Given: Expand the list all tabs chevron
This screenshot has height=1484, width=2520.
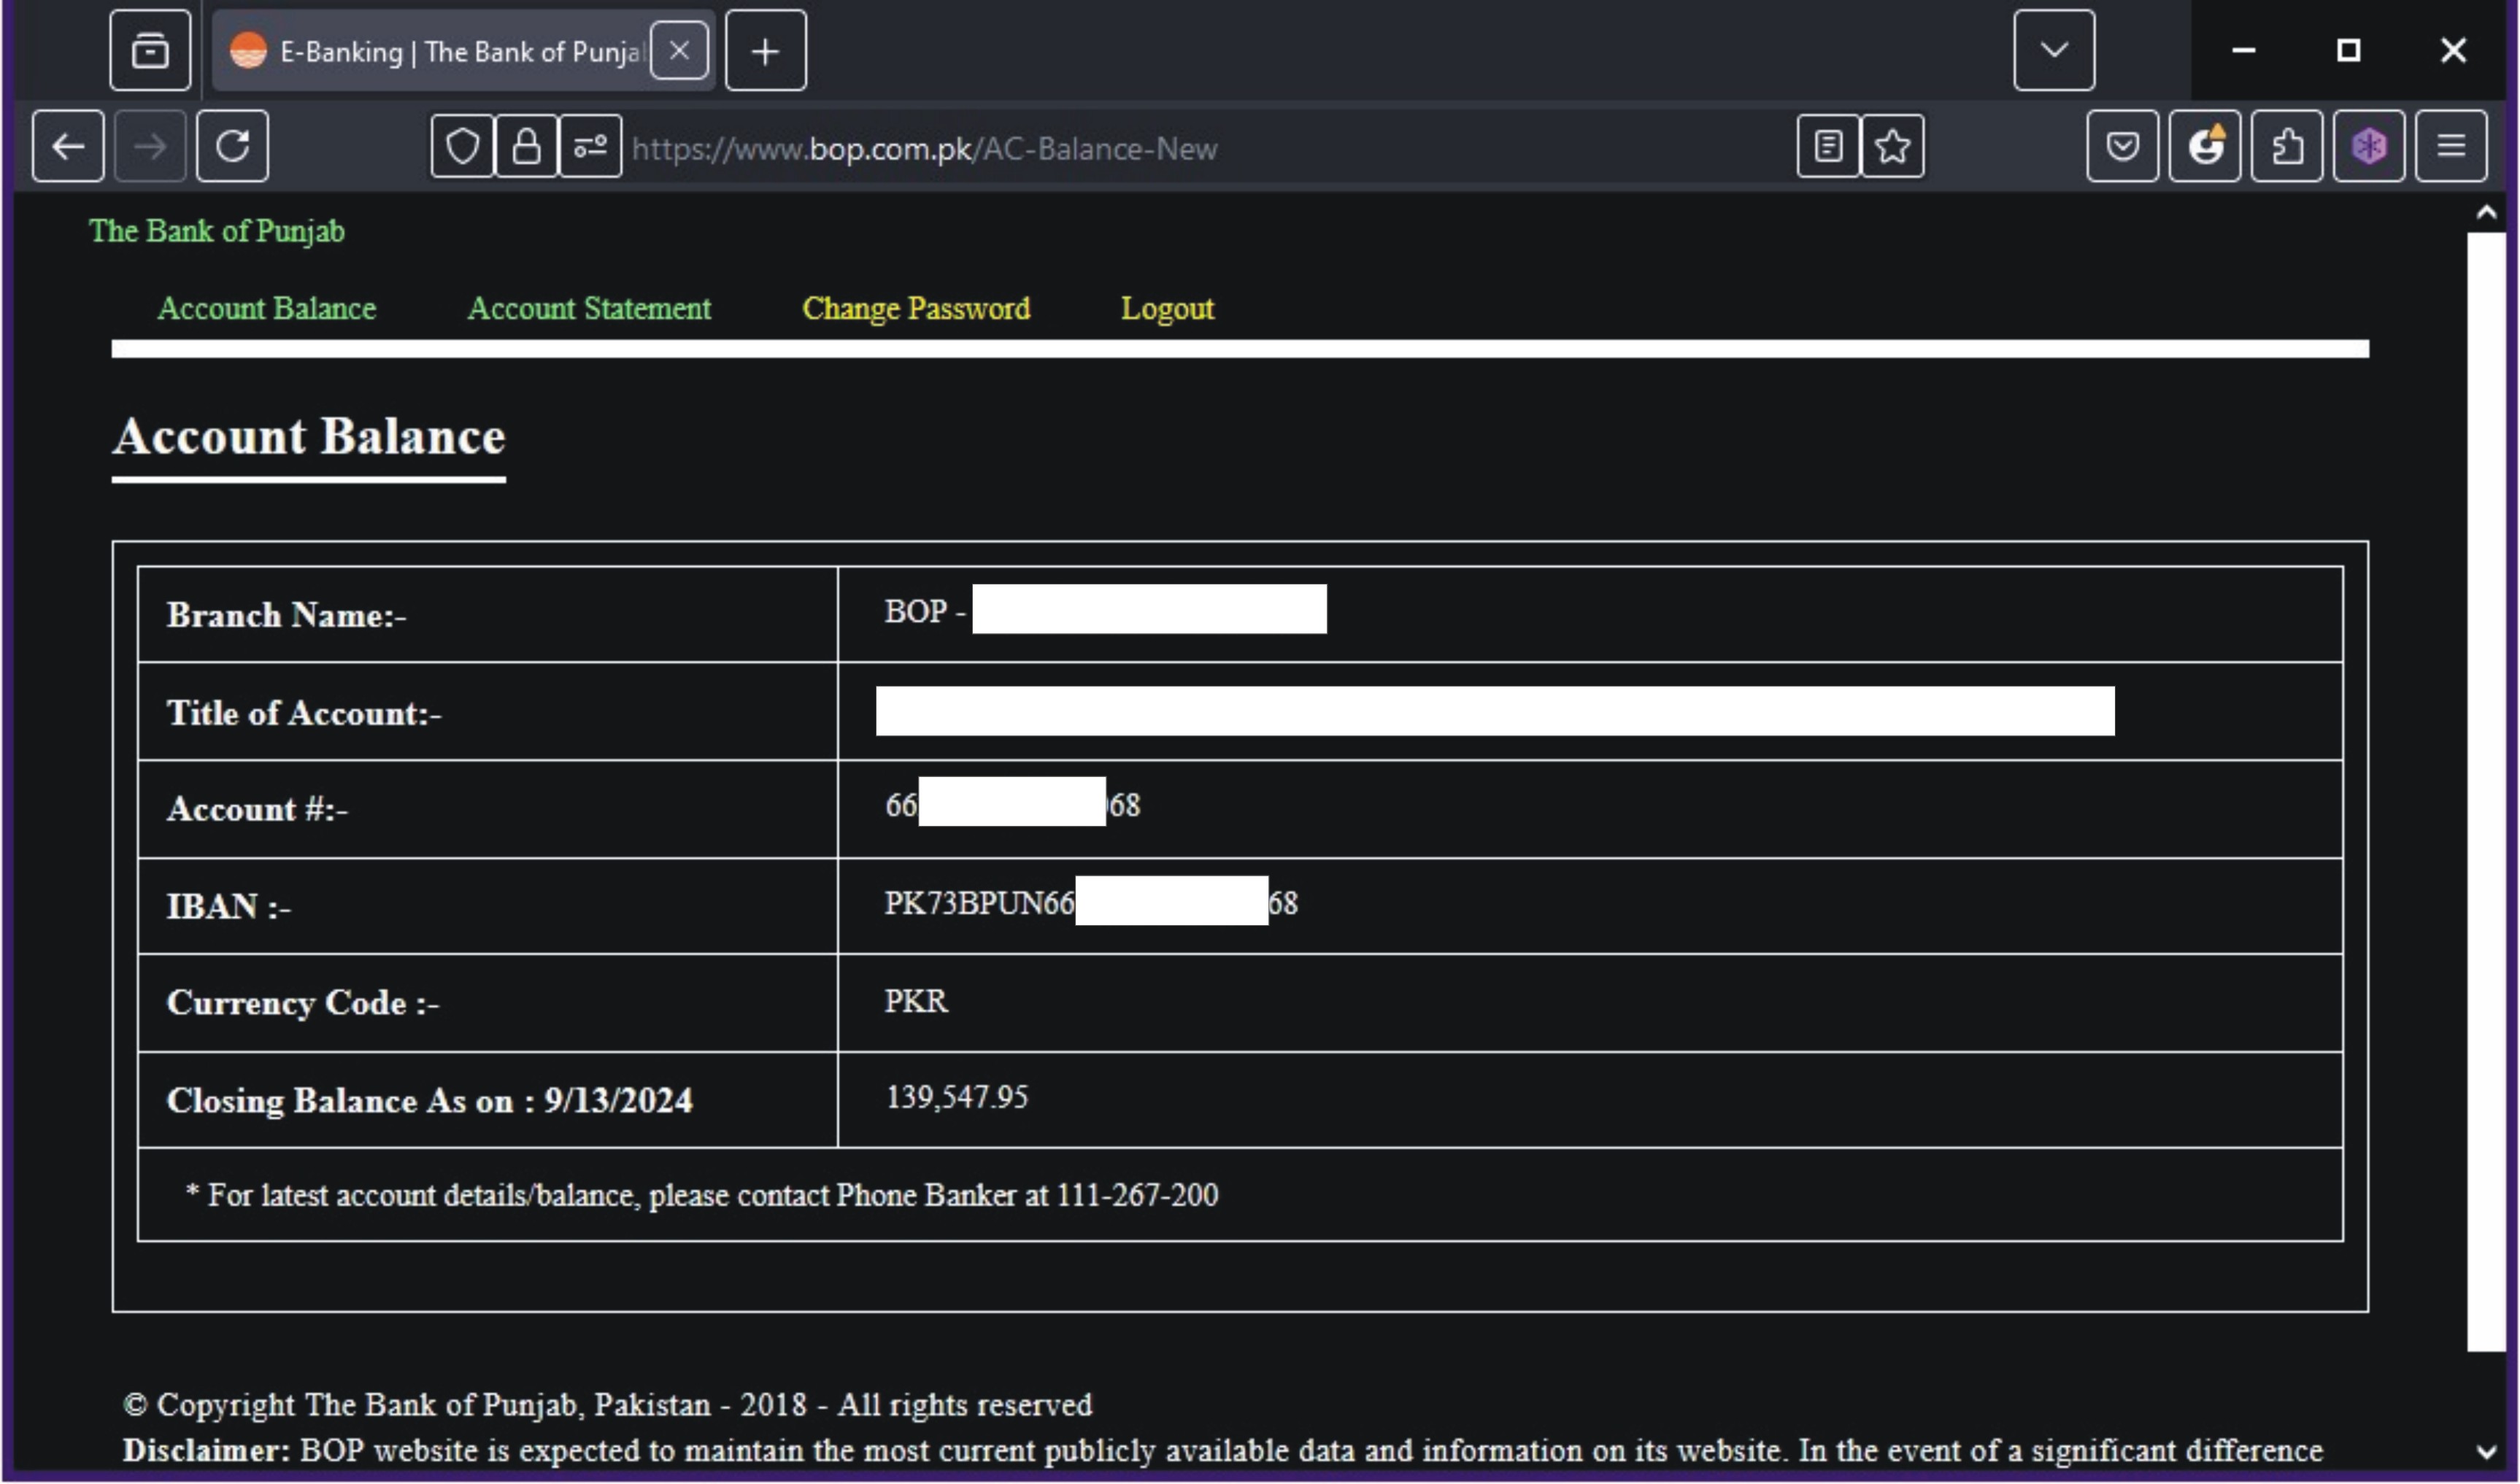Looking at the screenshot, I should [2053, 50].
